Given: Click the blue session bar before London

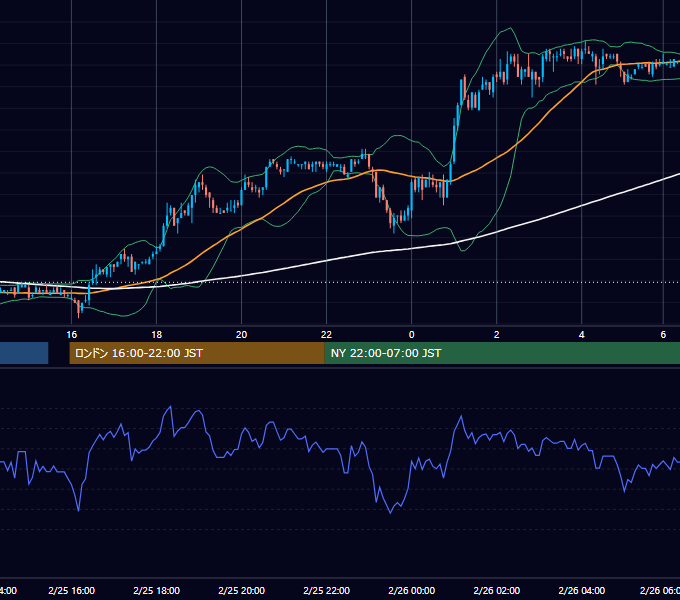Looking at the screenshot, I should 24,353.
